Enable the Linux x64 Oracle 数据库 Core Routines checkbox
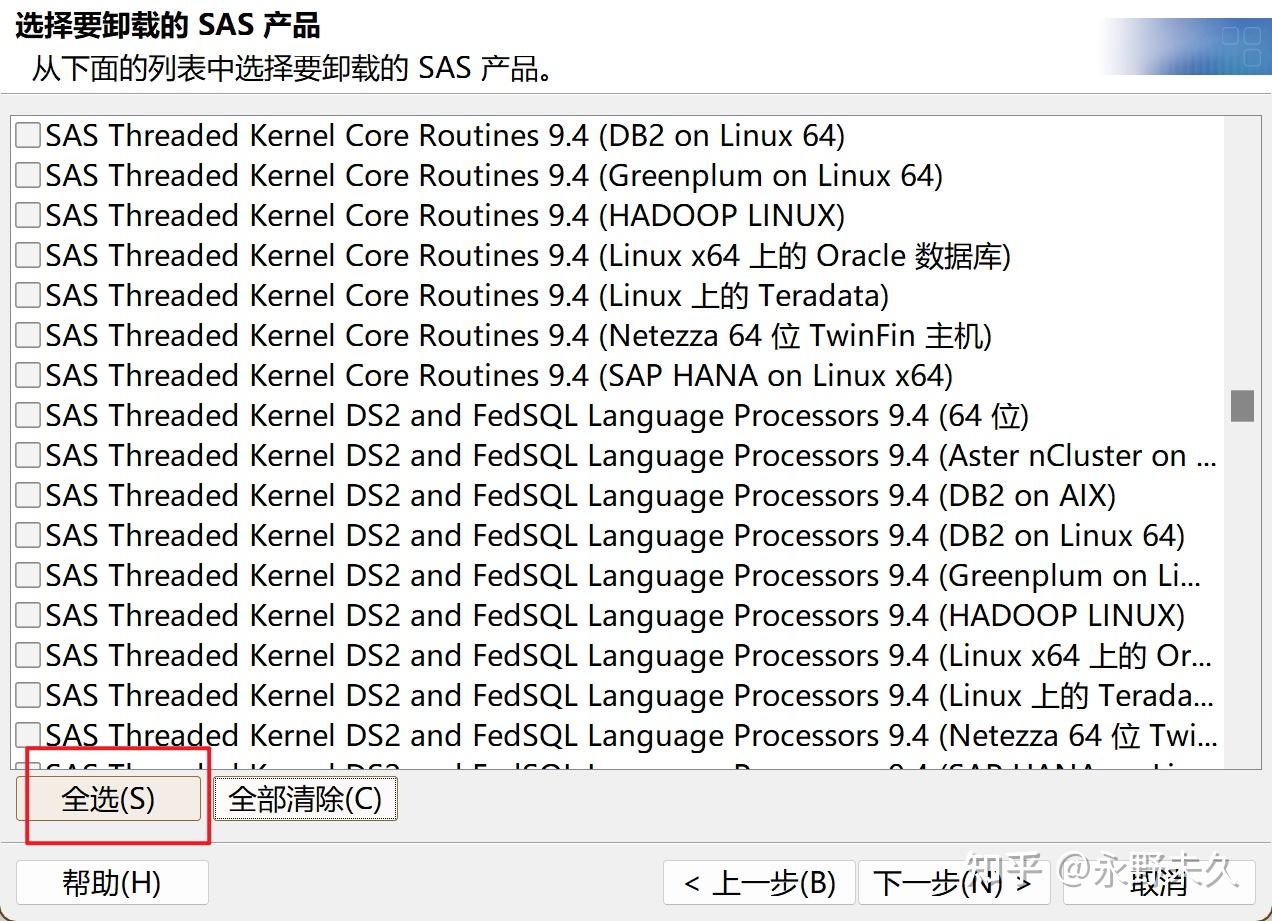This screenshot has height=921, width=1272. coord(27,255)
